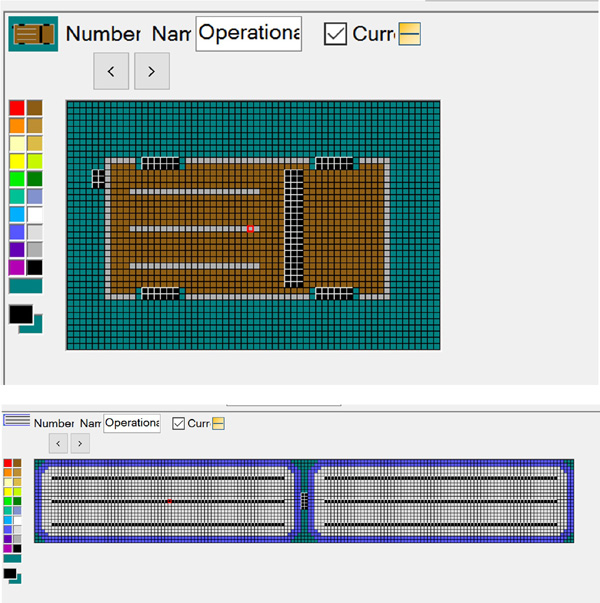
Task: Select the purple swatch in top palette
Action: tap(17, 250)
